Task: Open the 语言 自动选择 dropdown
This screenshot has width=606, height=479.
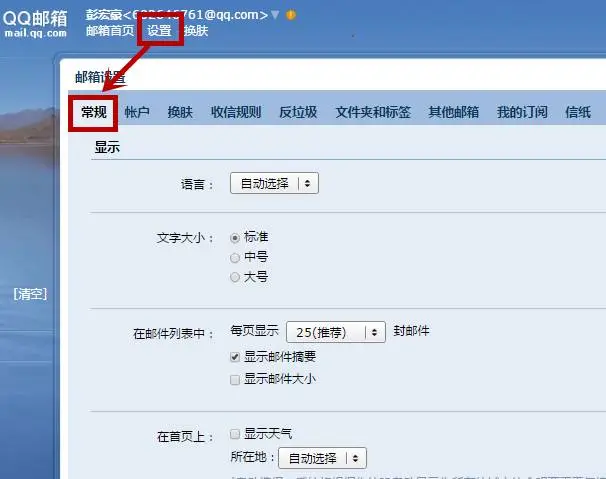Action: pos(274,183)
